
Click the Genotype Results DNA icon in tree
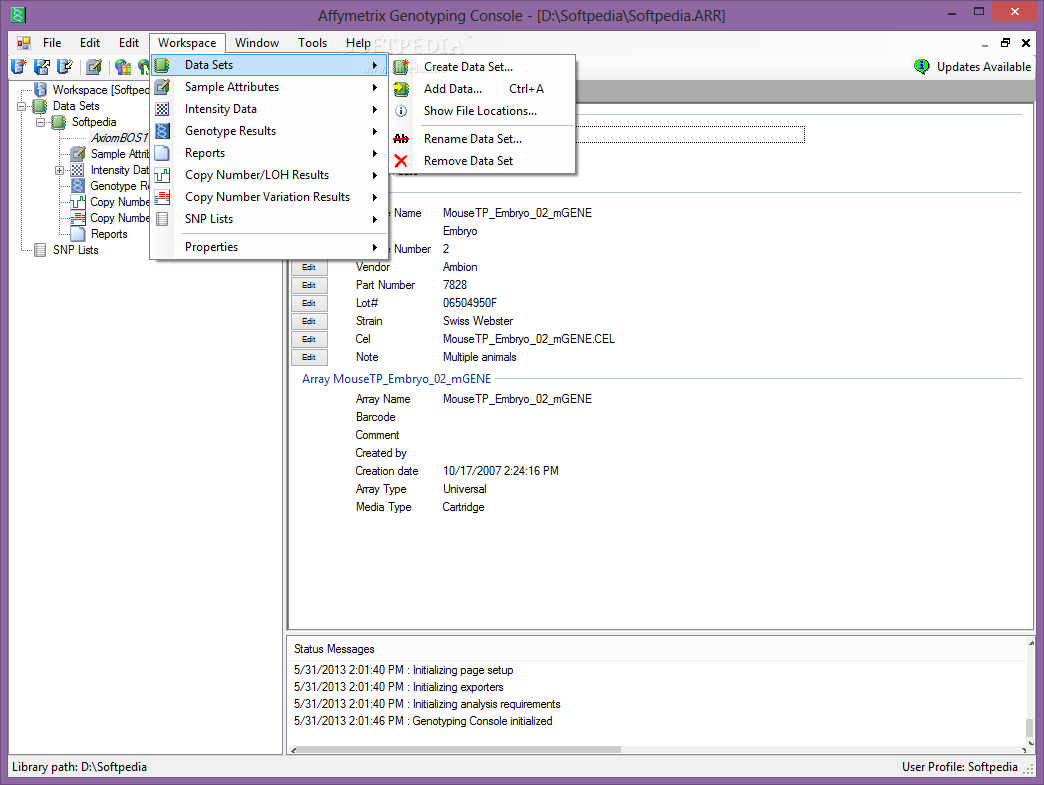click(x=78, y=186)
